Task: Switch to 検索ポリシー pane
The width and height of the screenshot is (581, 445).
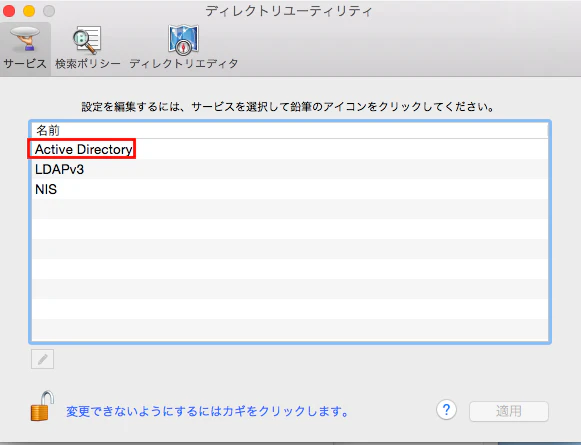Action: tap(88, 48)
